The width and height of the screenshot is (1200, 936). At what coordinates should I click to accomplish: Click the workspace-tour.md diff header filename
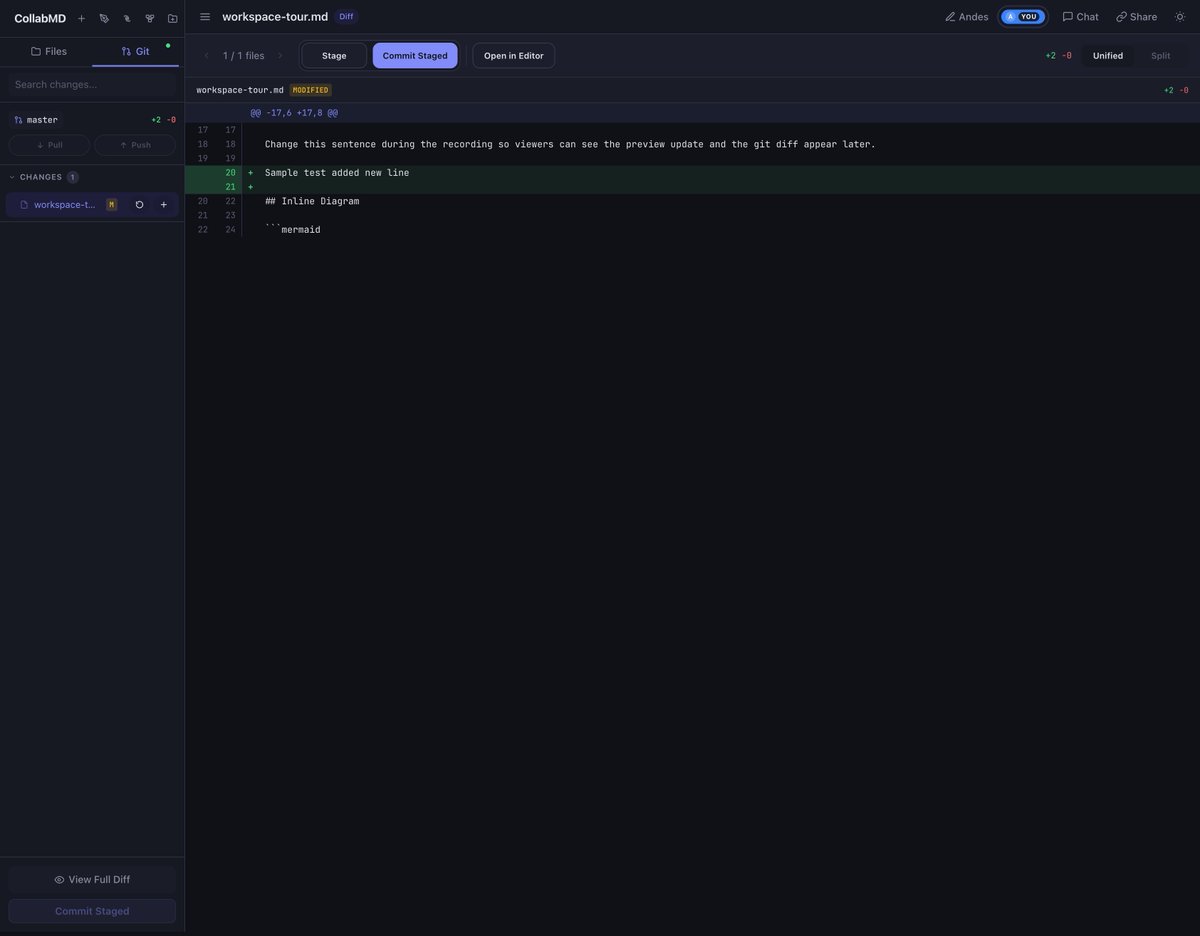[x=240, y=90]
